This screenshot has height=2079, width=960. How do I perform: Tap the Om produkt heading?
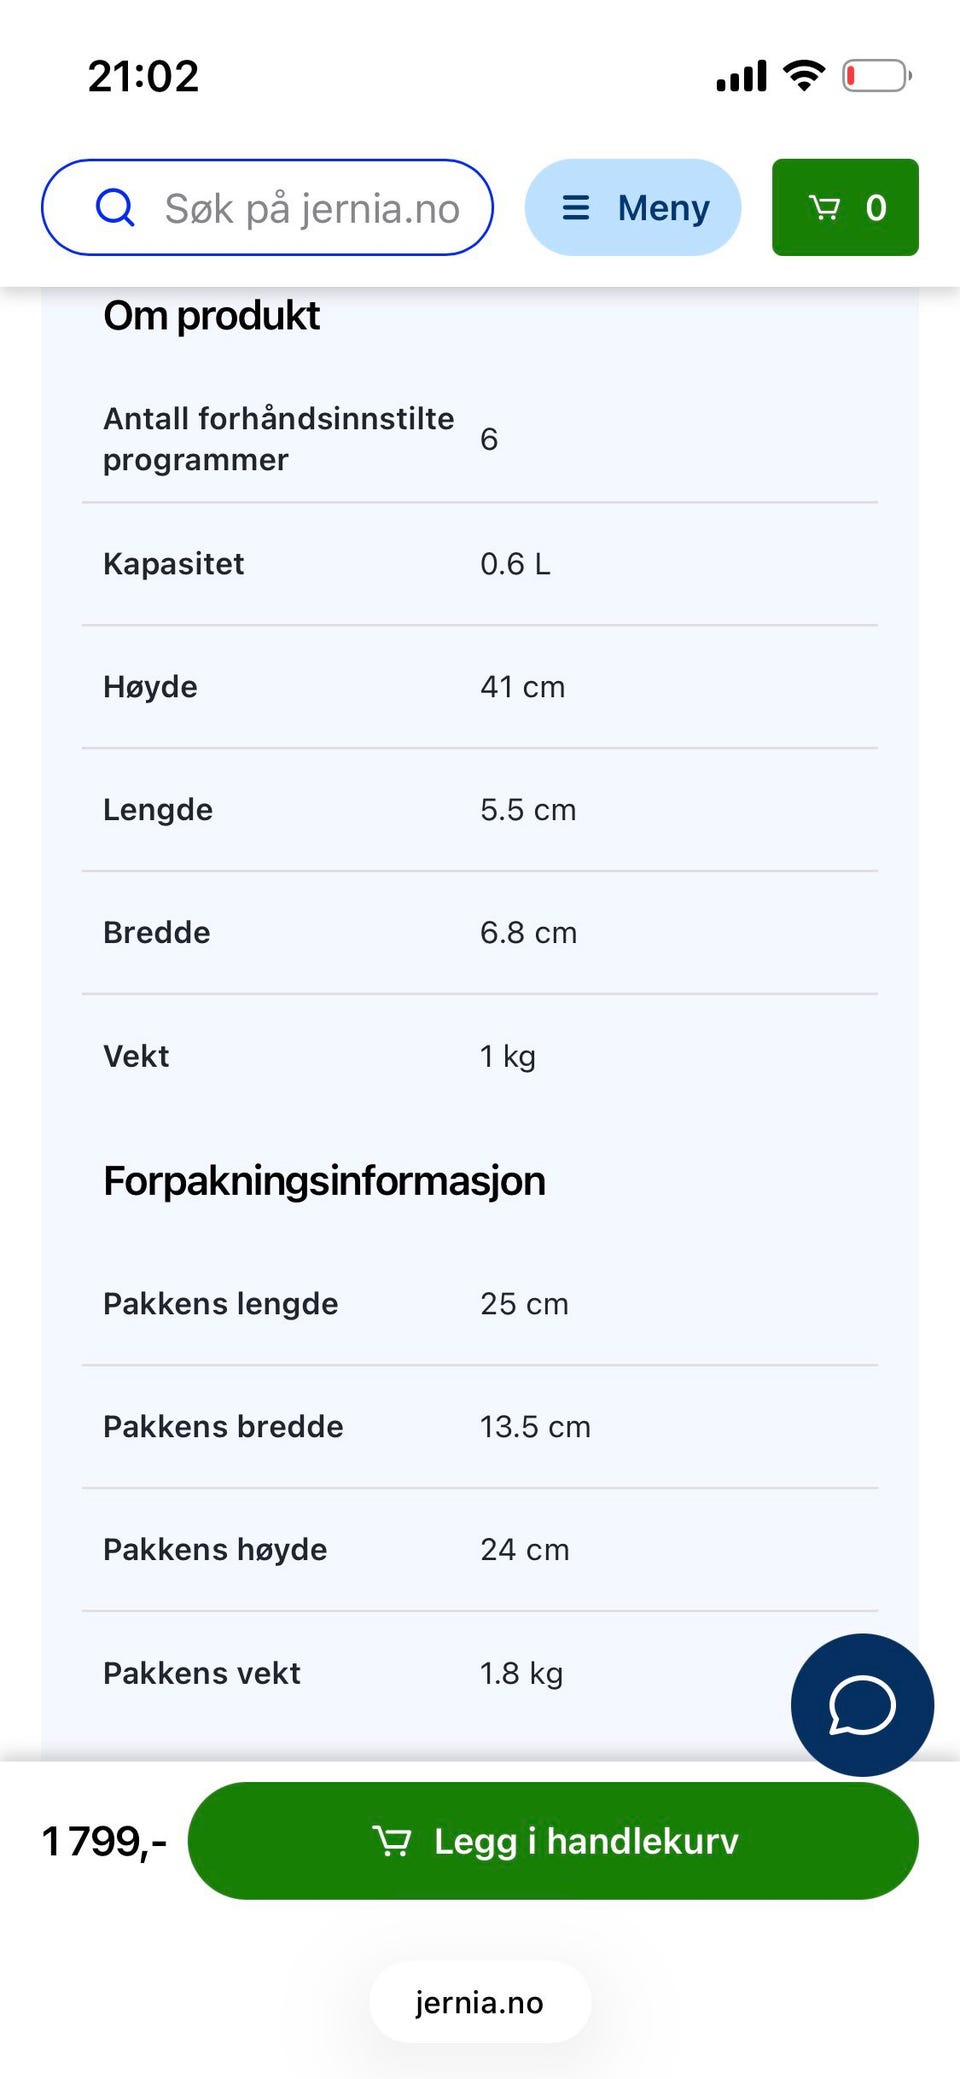(211, 316)
